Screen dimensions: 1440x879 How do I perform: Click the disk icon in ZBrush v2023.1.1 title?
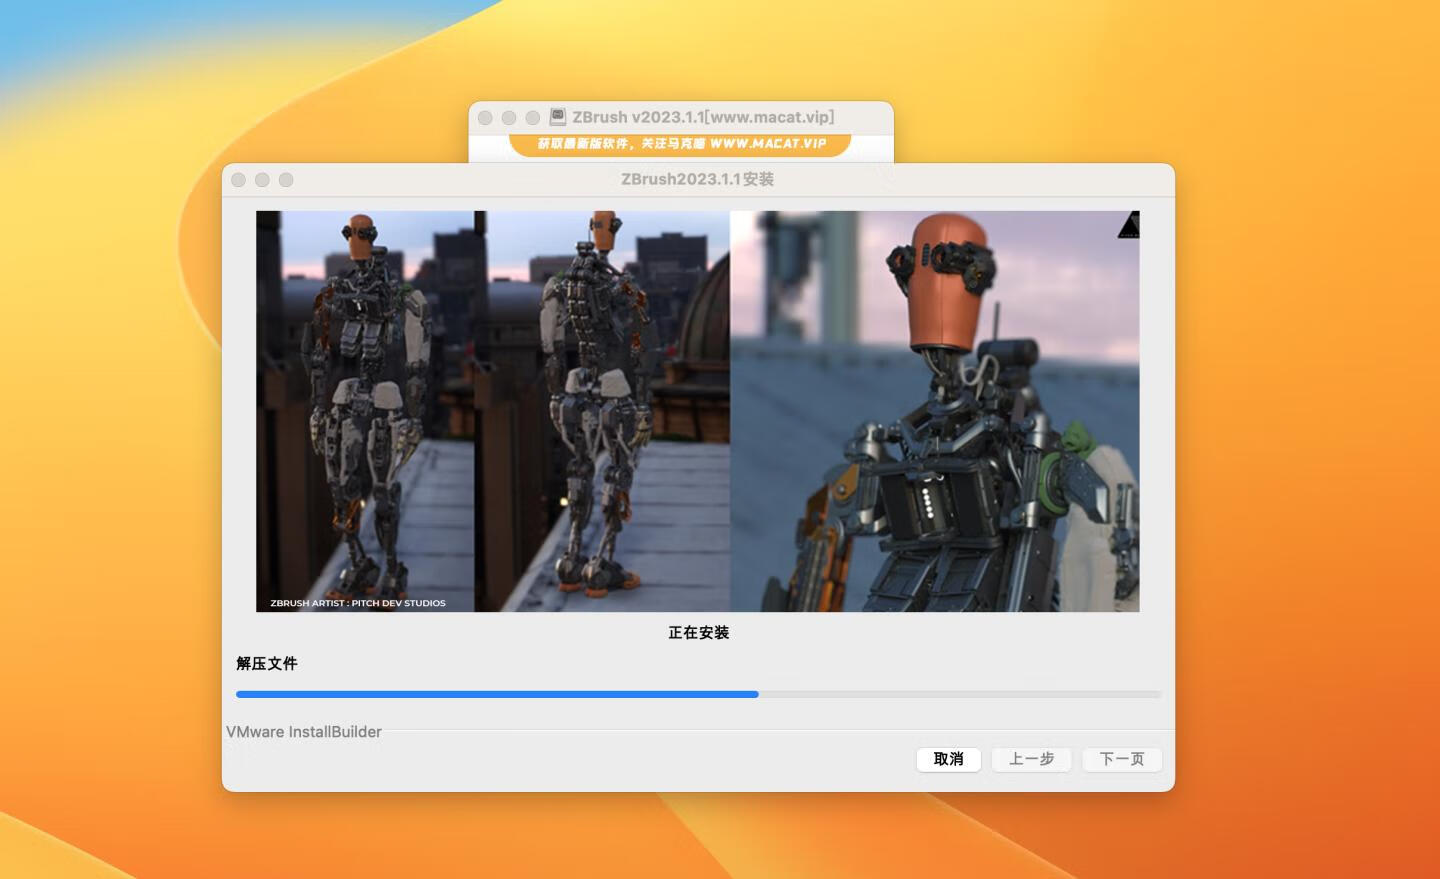pyautogui.click(x=558, y=117)
